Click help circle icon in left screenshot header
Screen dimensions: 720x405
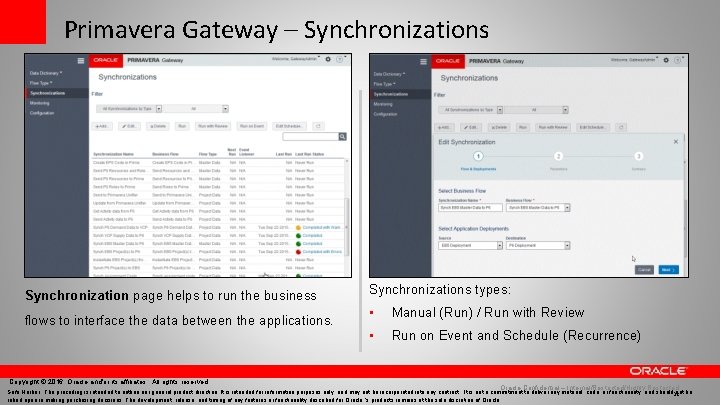click(339, 59)
